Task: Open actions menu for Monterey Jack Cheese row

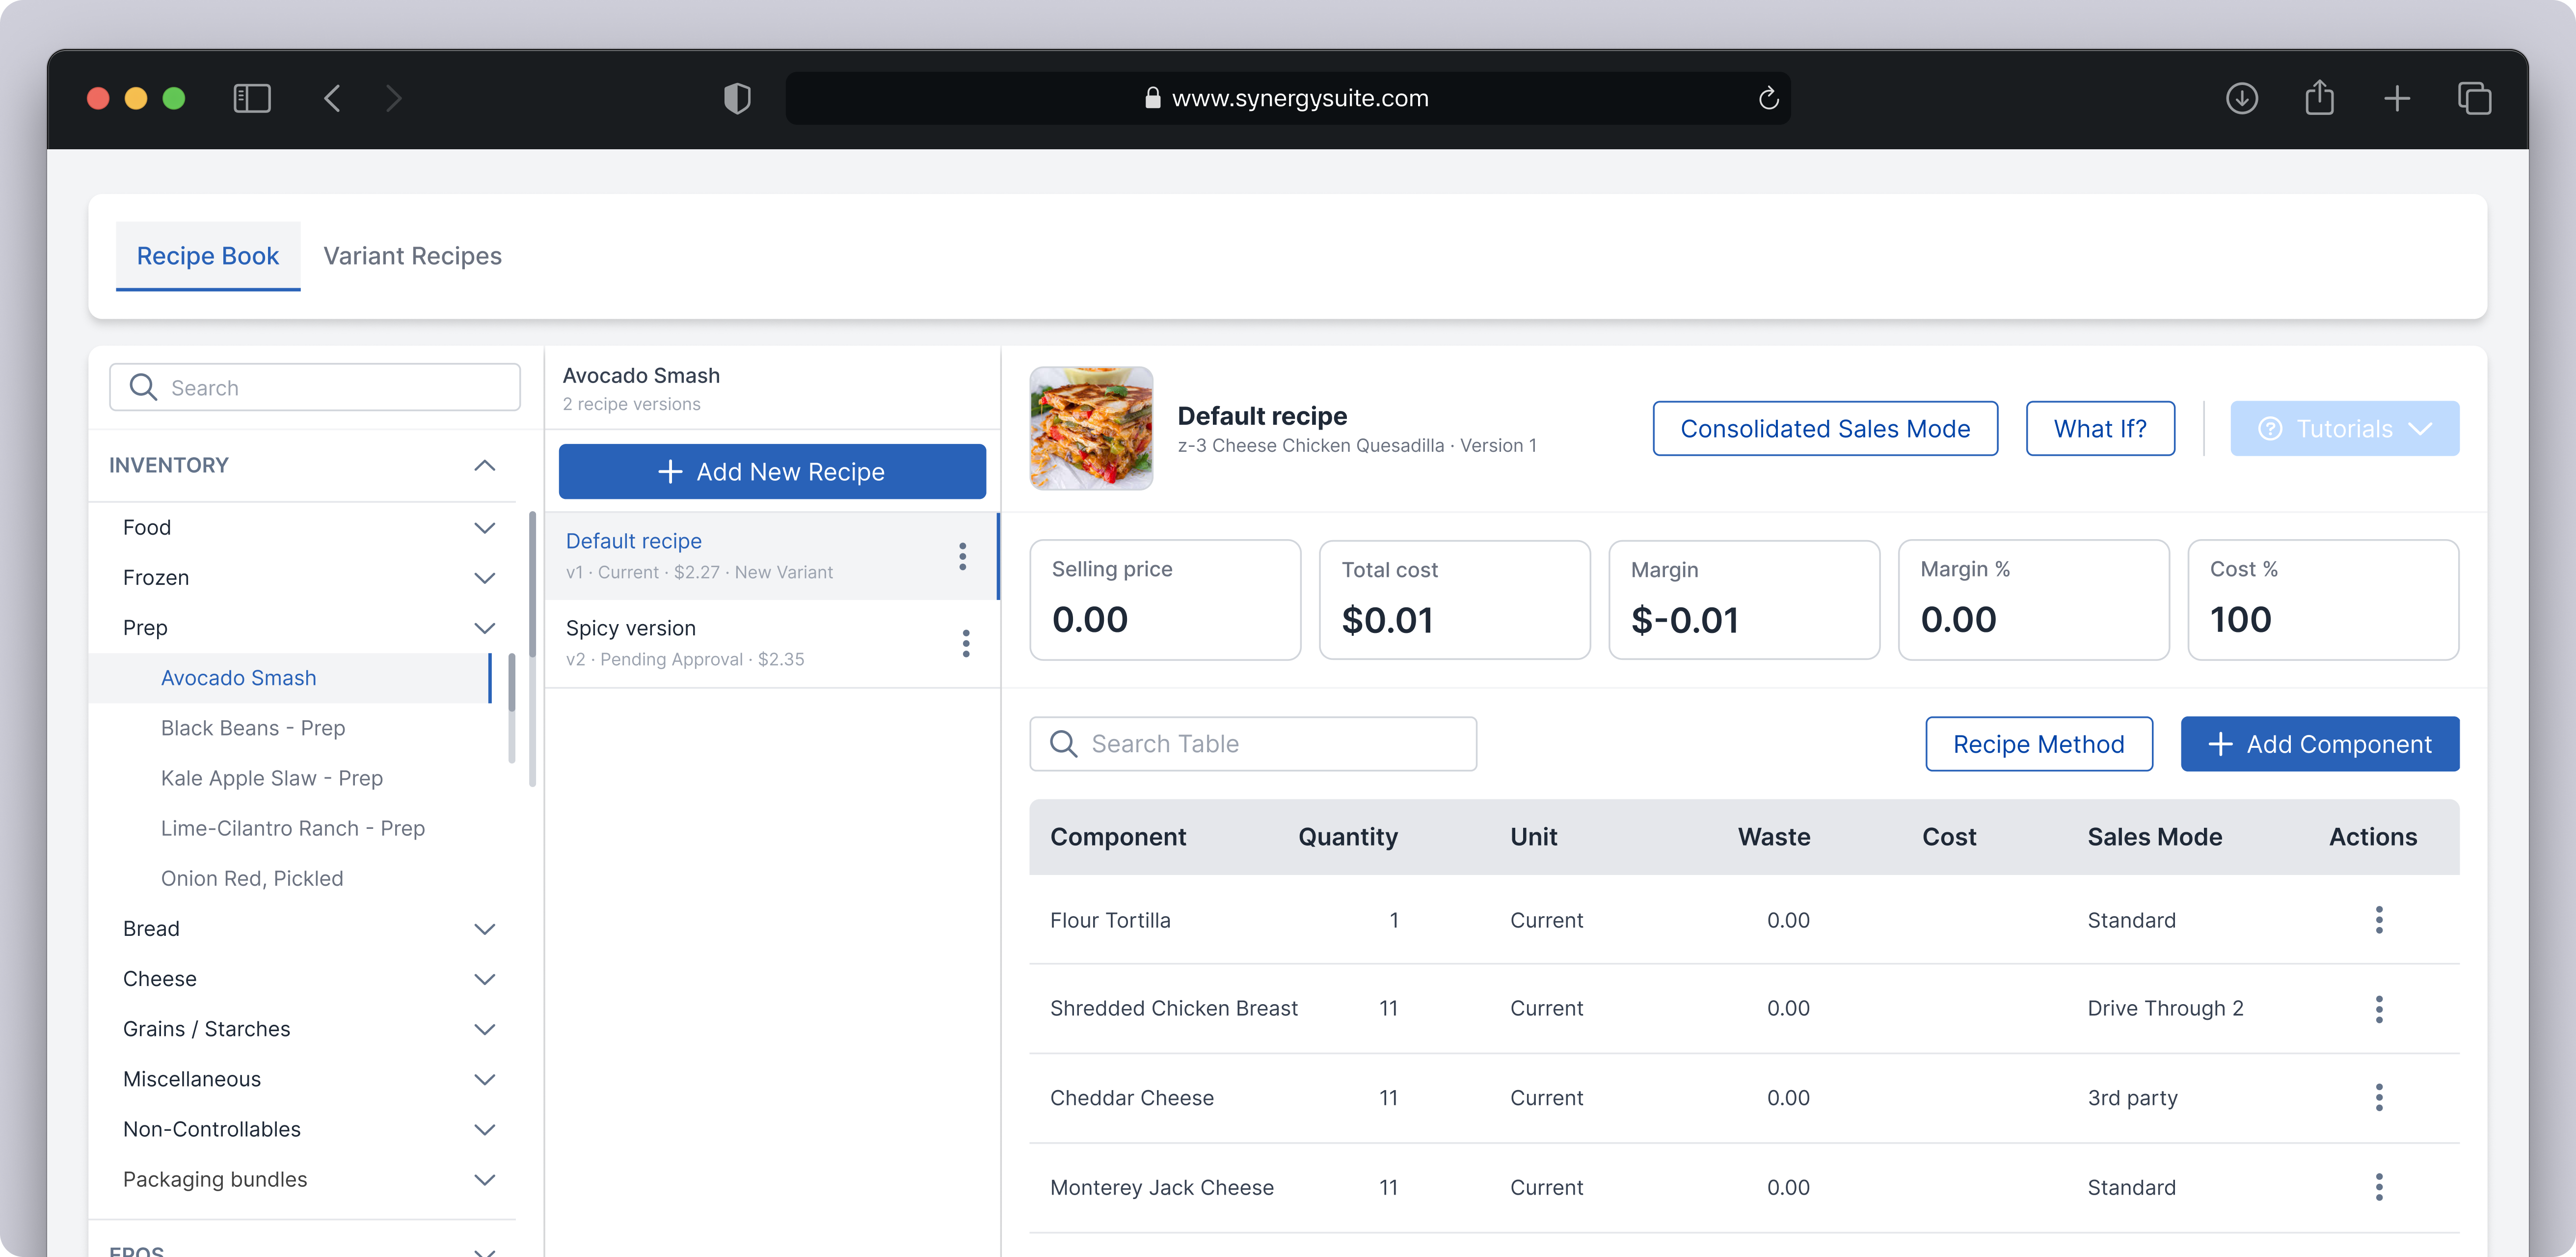Action: 2378,1187
